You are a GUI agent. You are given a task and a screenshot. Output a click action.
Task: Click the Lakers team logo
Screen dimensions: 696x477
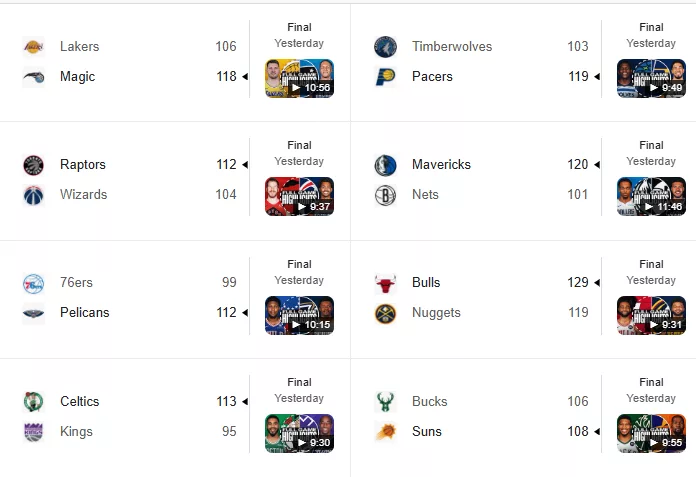[33, 47]
